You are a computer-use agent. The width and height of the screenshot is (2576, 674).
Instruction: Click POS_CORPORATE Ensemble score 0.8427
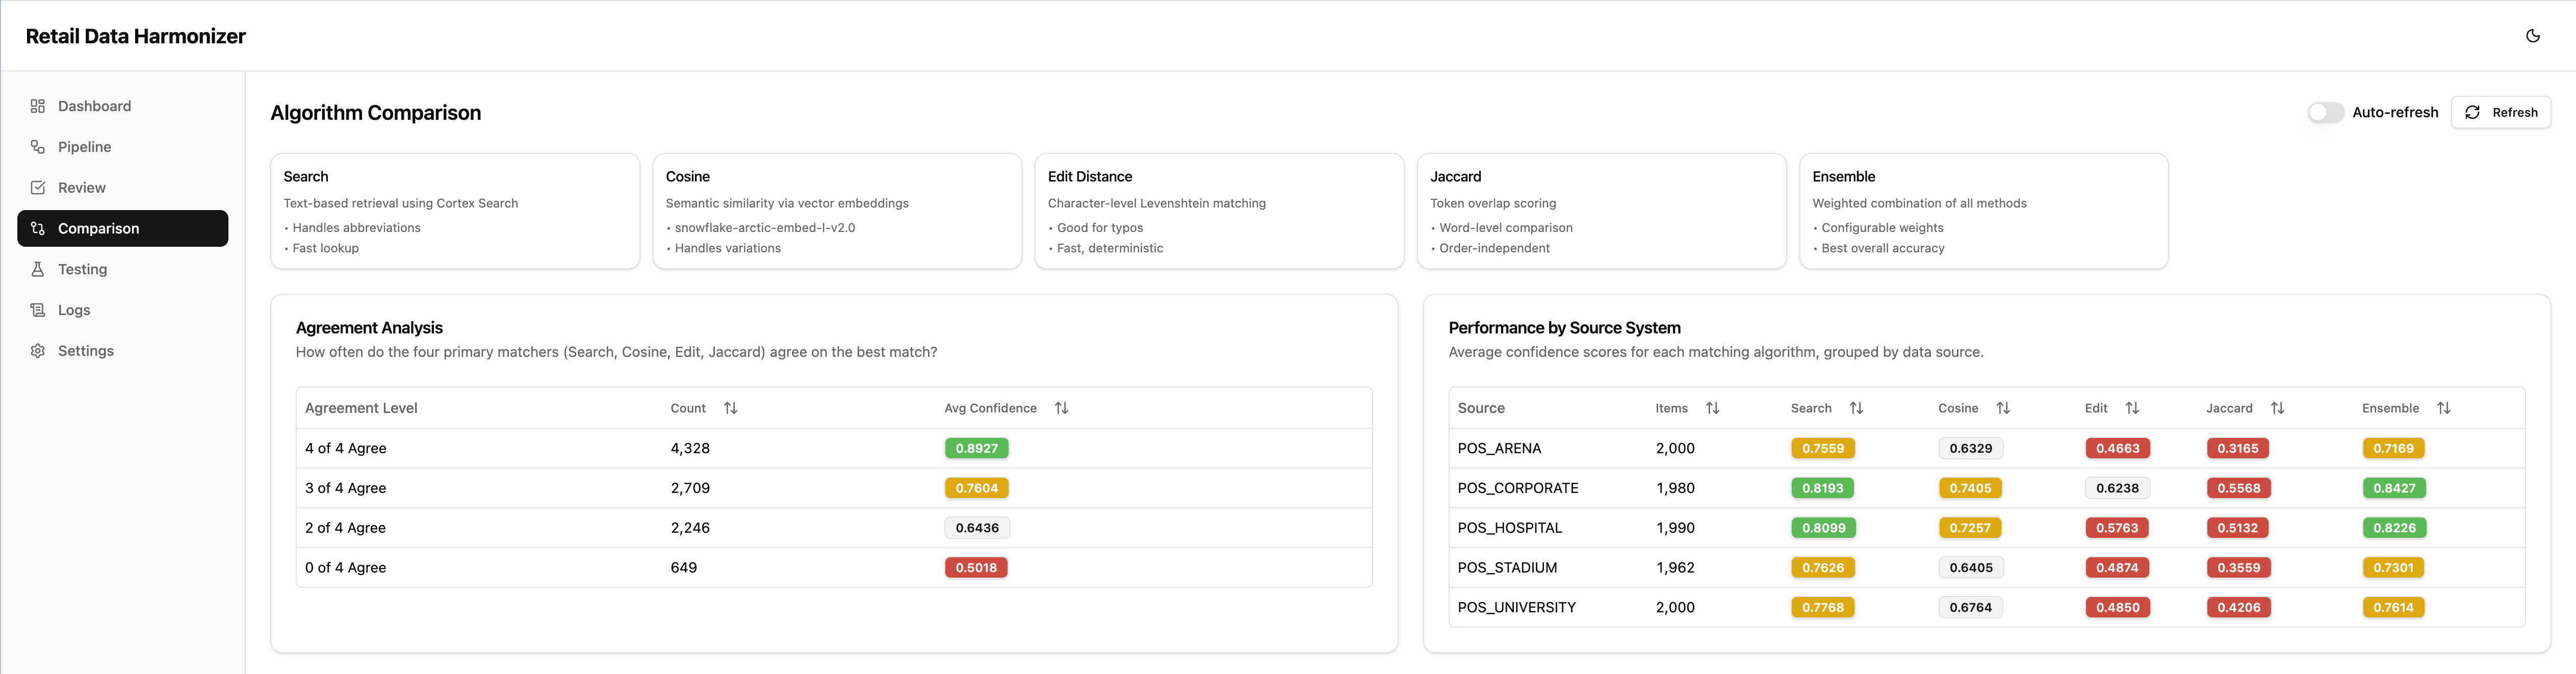point(2394,488)
